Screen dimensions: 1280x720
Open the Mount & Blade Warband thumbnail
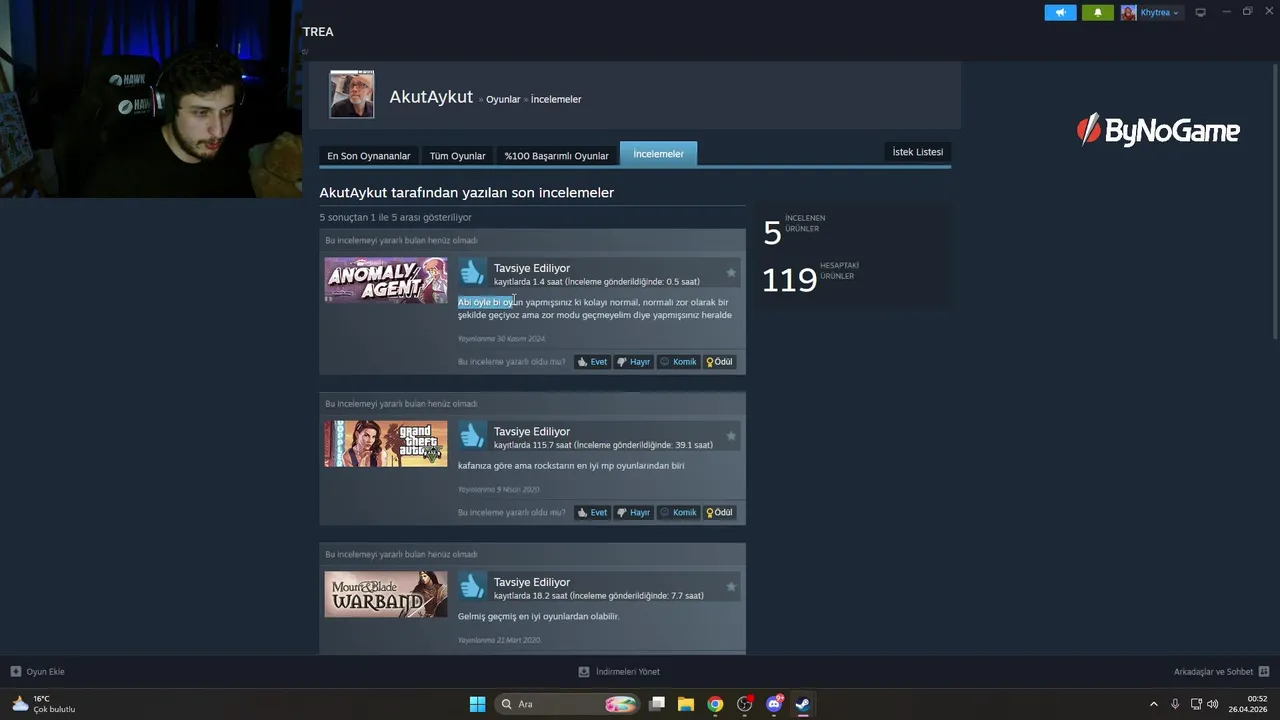(x=385, y=594)
